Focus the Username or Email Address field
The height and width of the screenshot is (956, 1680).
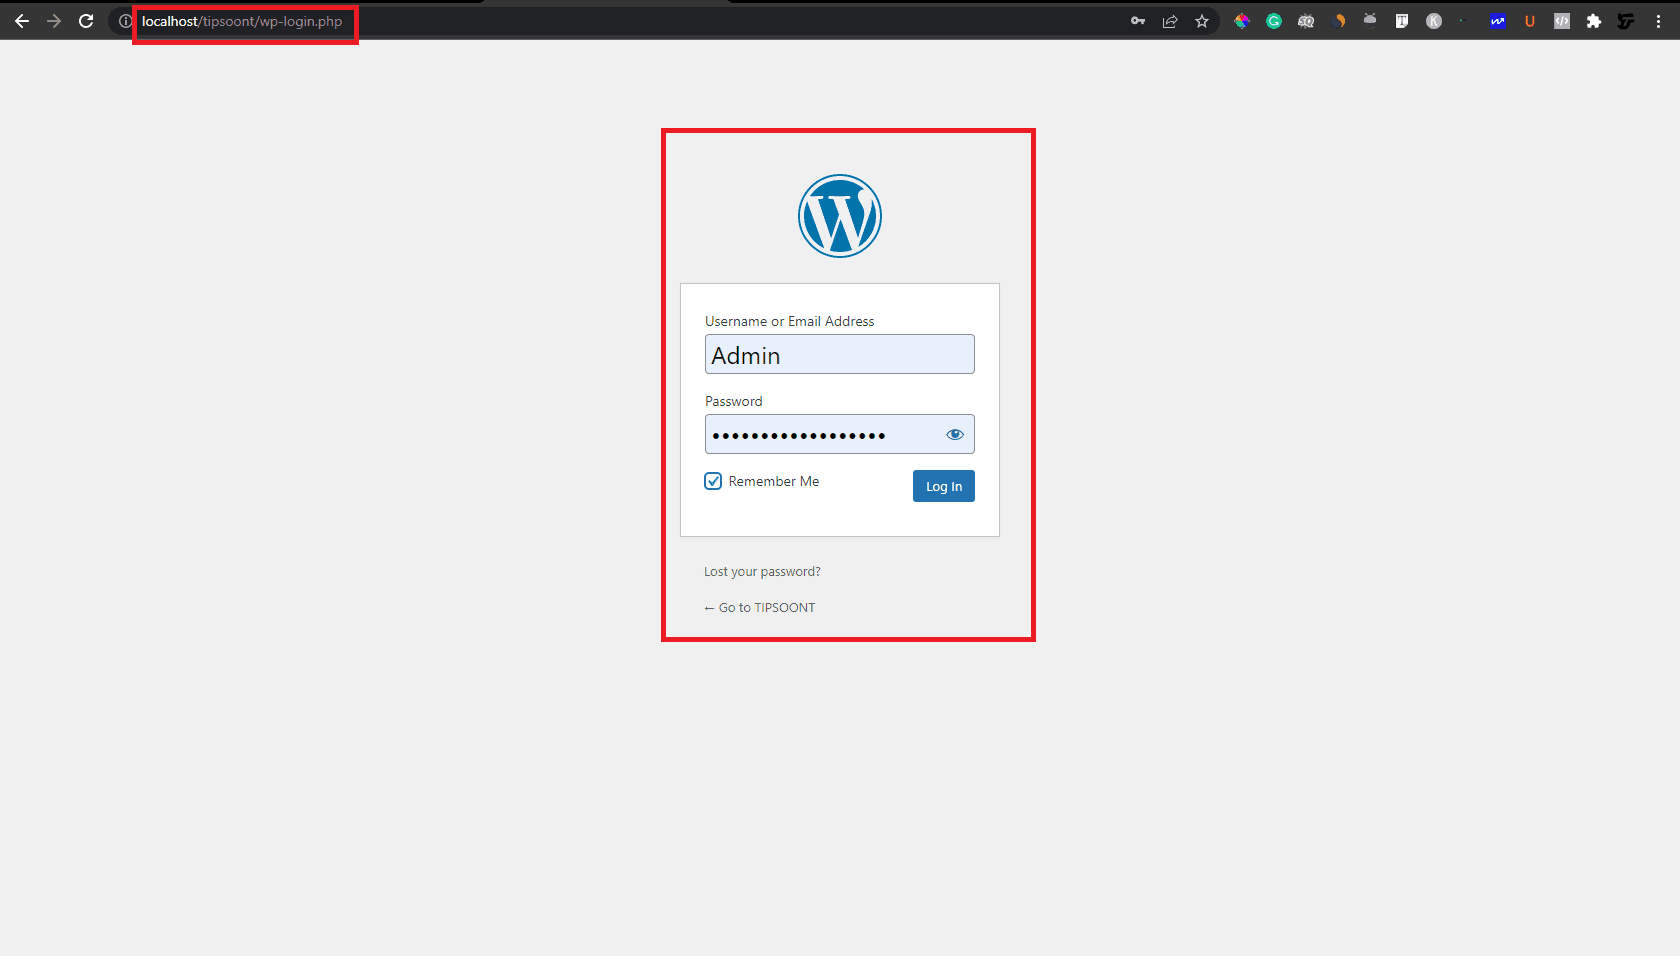pyautogui.click(x=840, y=354)
